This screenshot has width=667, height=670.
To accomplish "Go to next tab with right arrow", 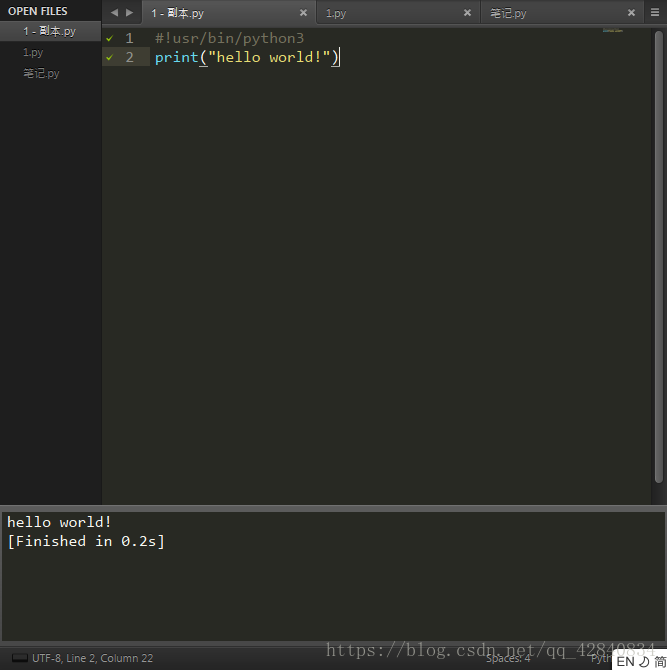I will (x=129, y=13).
